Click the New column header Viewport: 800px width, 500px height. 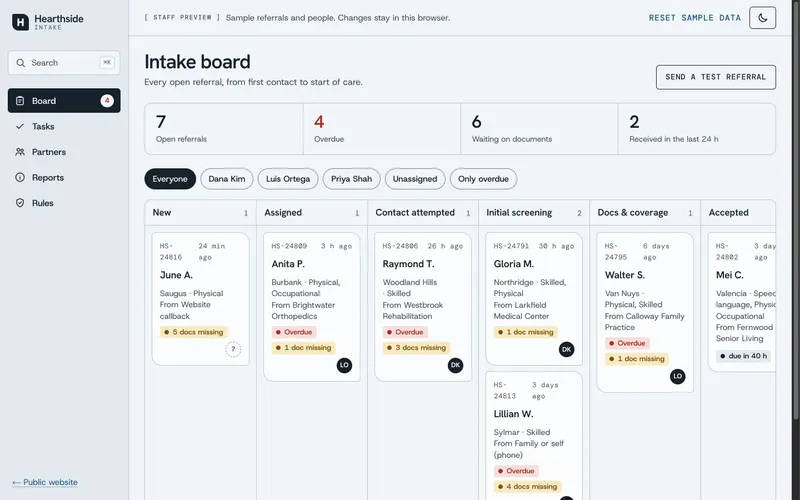[201, 213]
